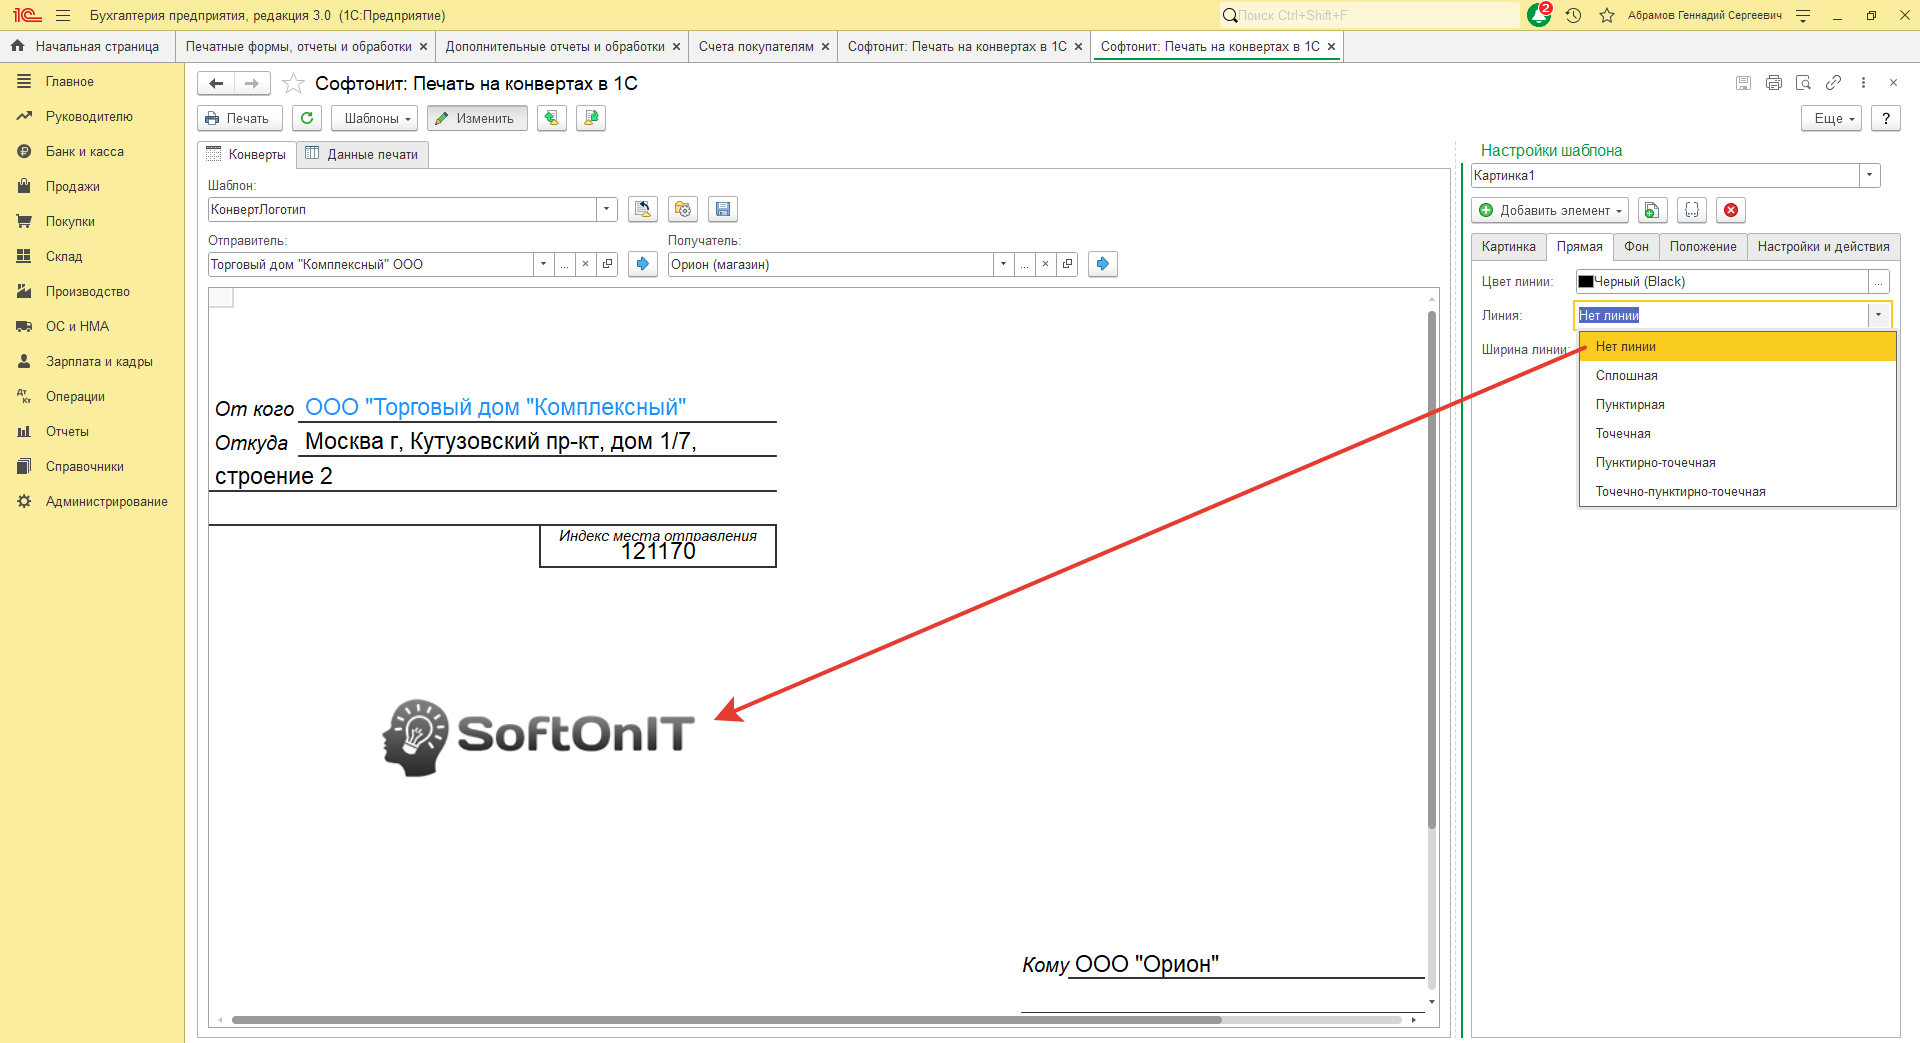The image size is (1920, 1043).
Task: Open the history clock icon
Action: (1573, 16)
